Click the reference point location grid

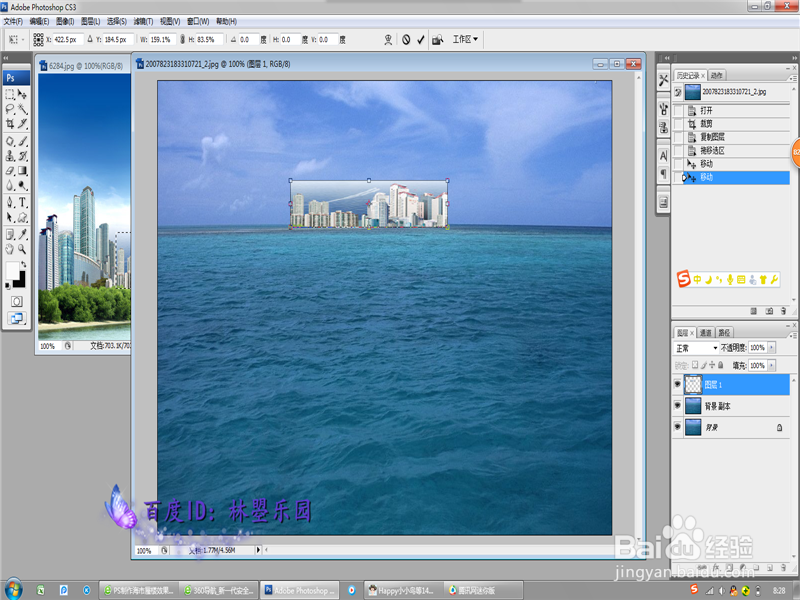tap(38, 39)
